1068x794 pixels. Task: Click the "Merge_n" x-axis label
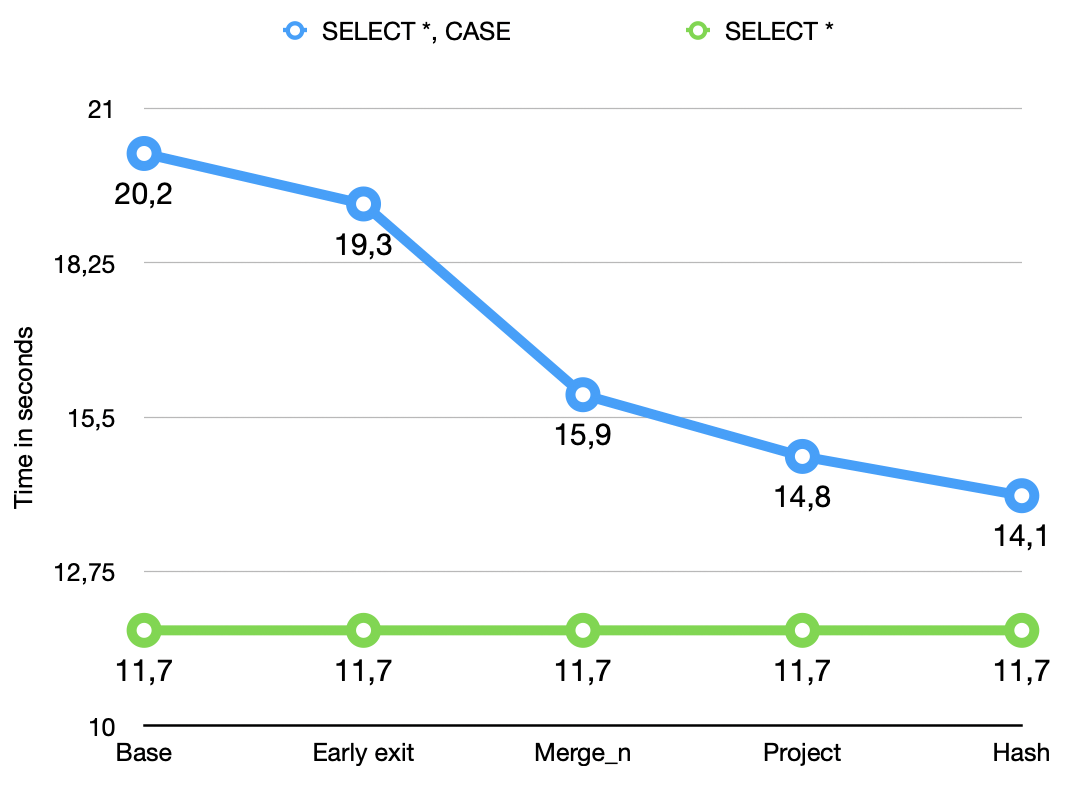(582, 753)
